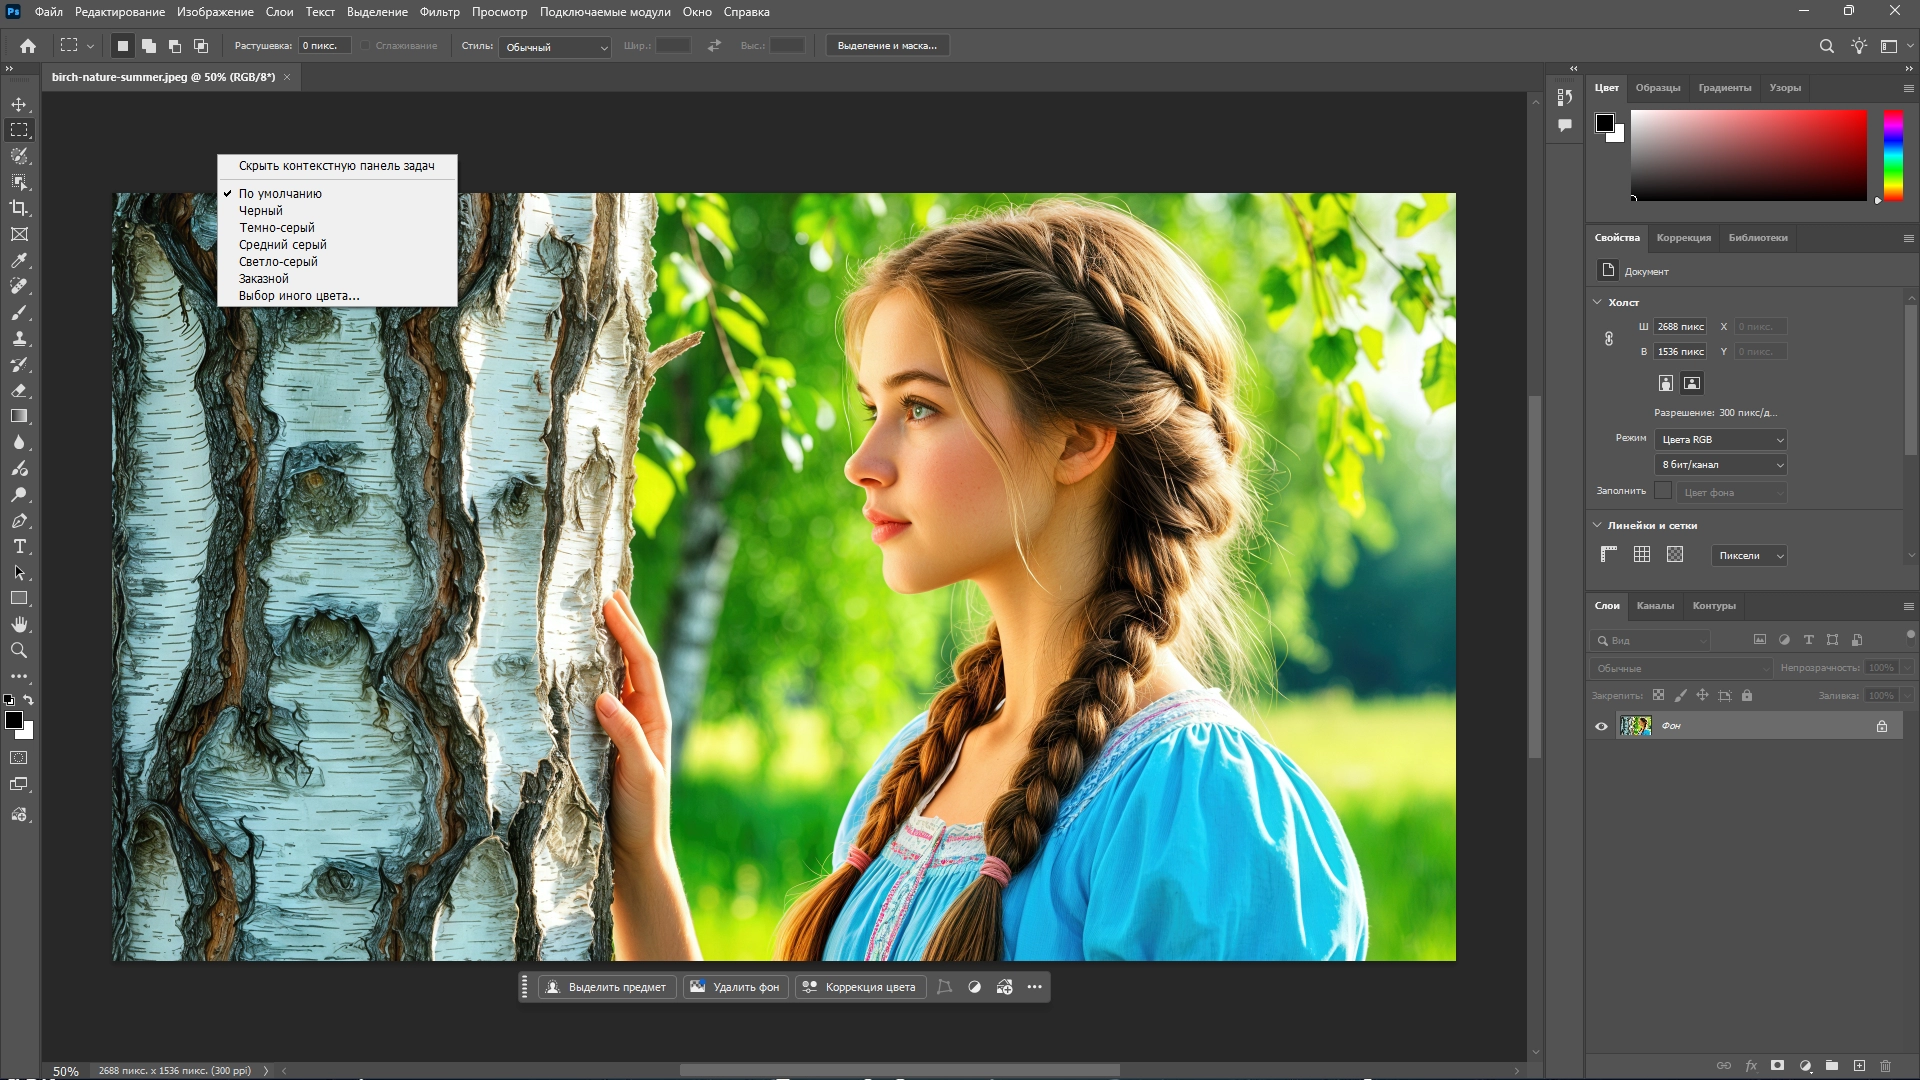The height and width of the screenshot is (1080, 1920).
Task: Select the Crop tool
Action: pos(19,208)
